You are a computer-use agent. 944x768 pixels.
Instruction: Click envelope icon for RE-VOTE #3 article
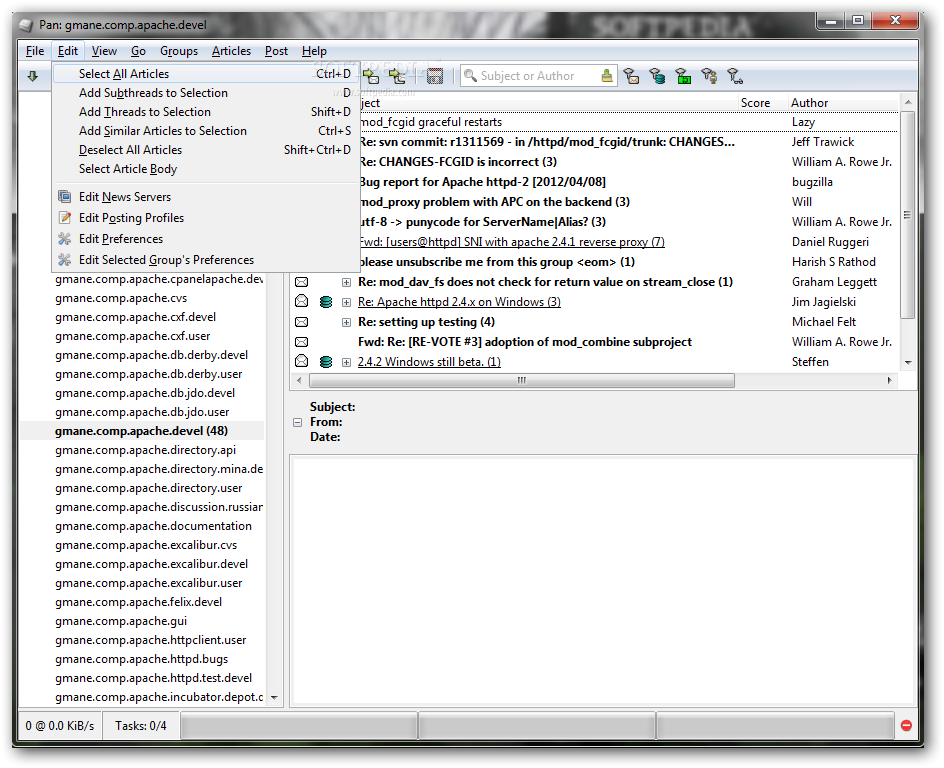pos(302,342)
